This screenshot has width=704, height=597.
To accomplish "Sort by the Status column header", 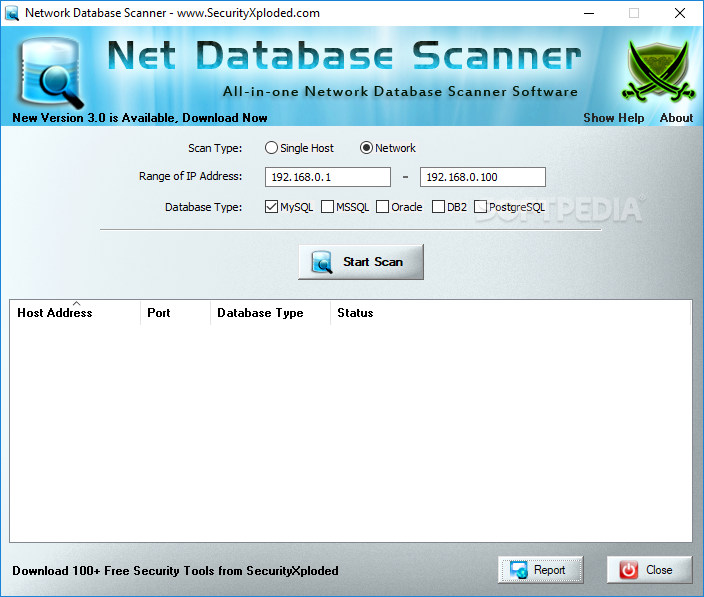I will tap(510, 313).
